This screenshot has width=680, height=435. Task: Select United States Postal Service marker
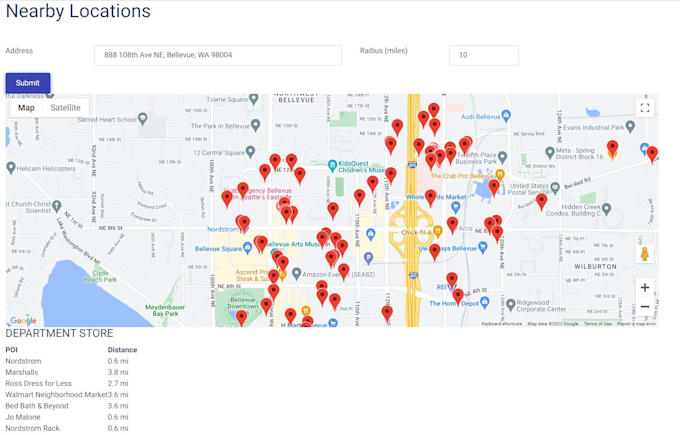click(x=555, y=188)
